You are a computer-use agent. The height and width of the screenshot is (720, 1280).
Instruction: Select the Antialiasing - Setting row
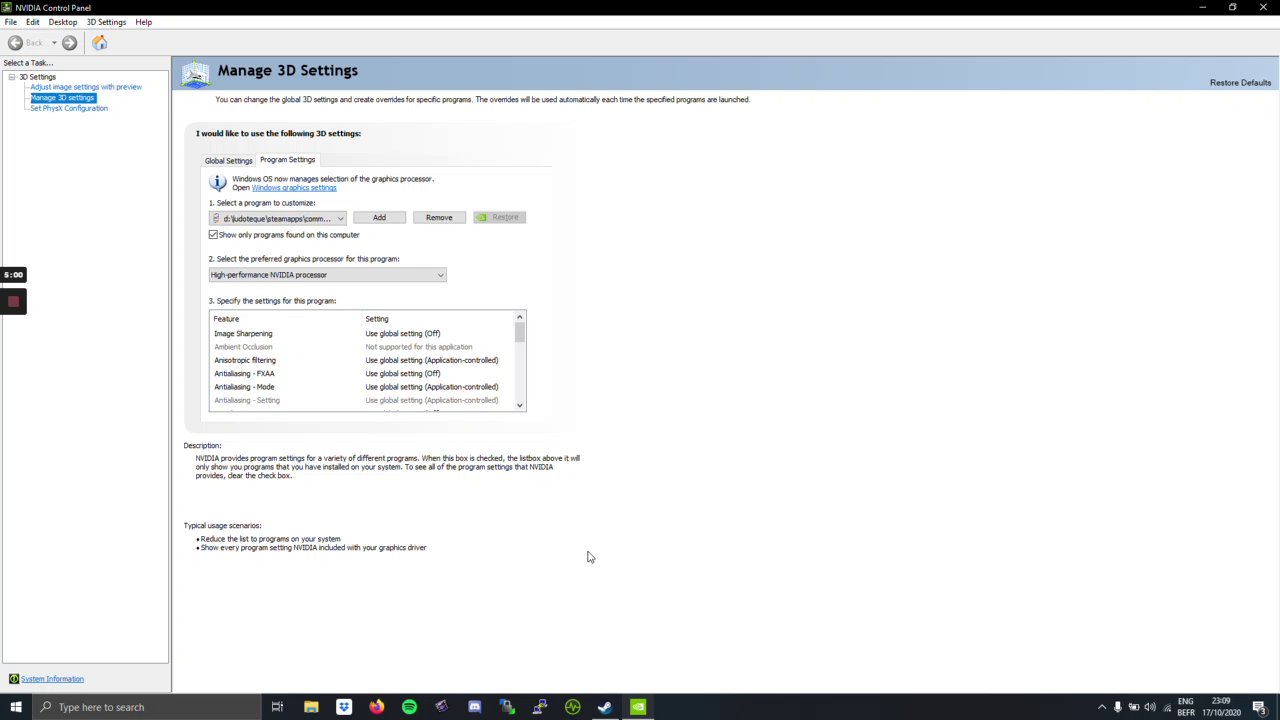(x=361, y=400)
